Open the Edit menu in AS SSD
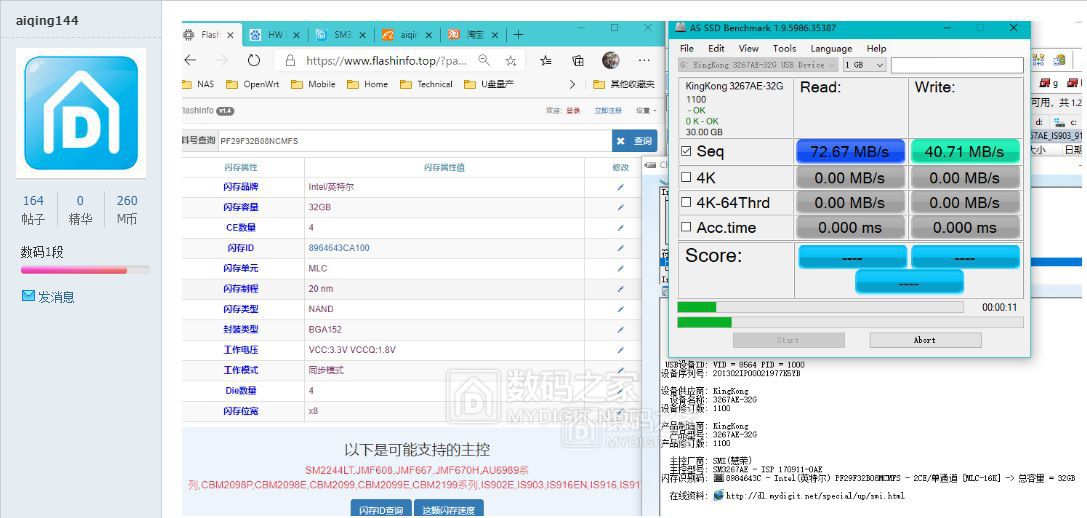 coord(716,49)
